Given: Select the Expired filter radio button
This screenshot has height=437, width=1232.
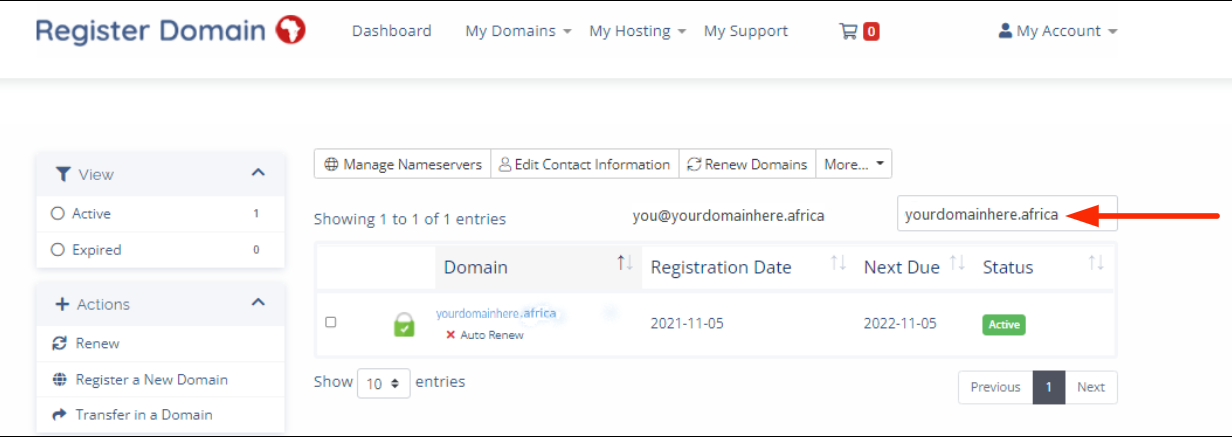Looking at the screenshot, I should pos(57,250).
